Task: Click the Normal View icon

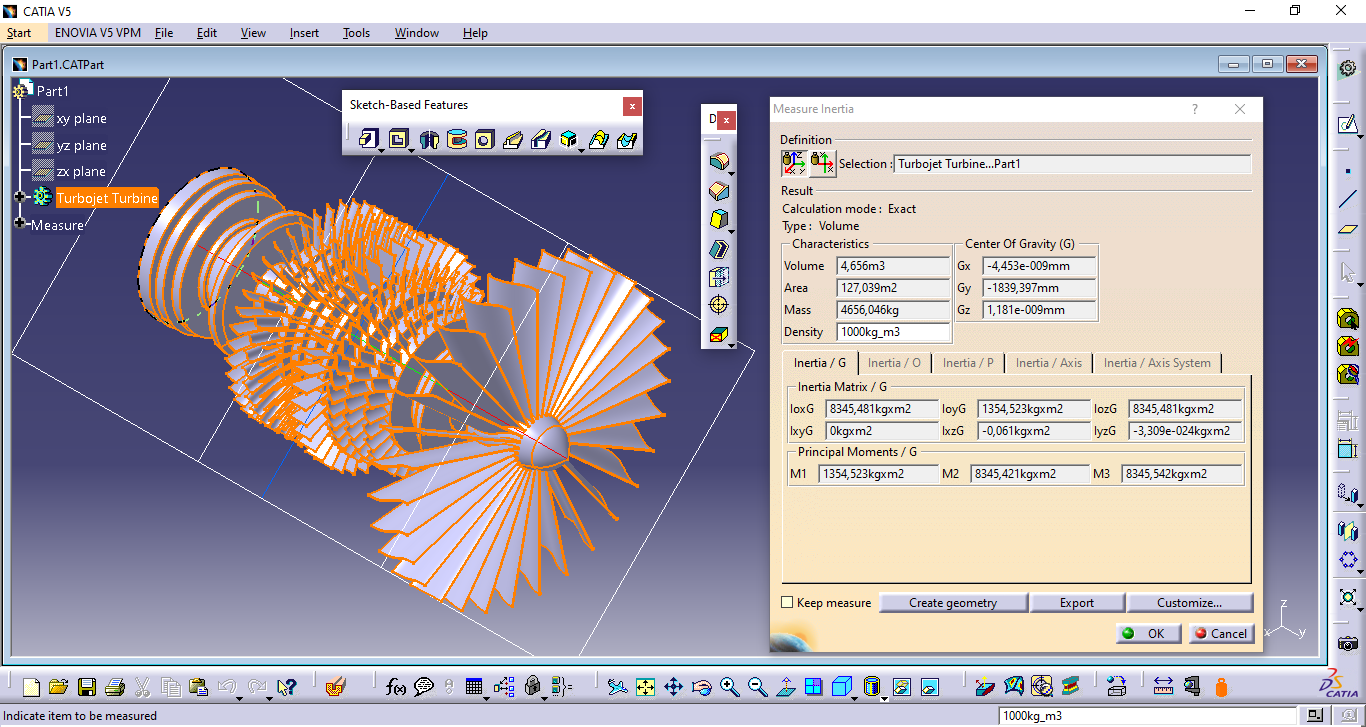Action: pyautogui.click(x=785, y=687)
